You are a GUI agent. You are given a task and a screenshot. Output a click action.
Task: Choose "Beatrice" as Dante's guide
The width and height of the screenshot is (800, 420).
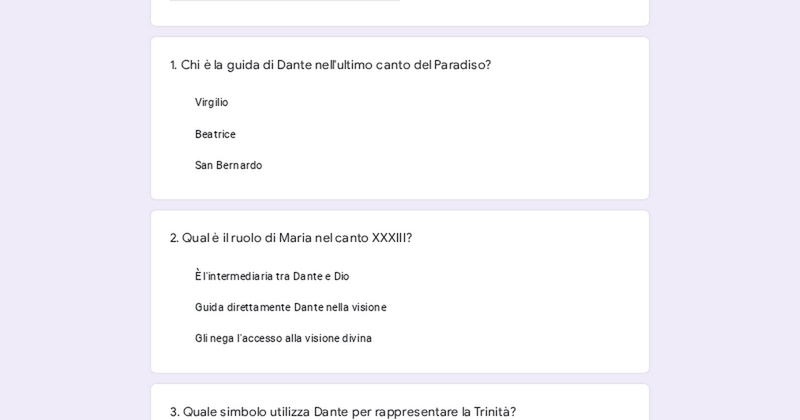point(215,134)
